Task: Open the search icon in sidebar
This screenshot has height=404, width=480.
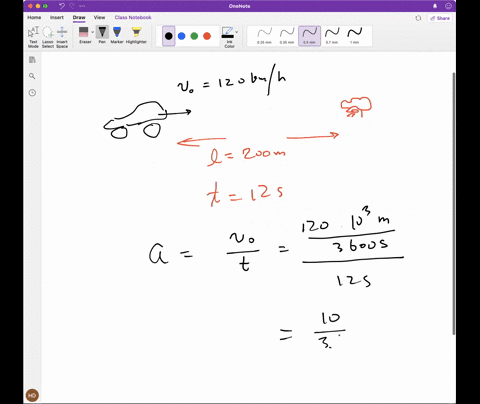Action: (x=32, y=76)
